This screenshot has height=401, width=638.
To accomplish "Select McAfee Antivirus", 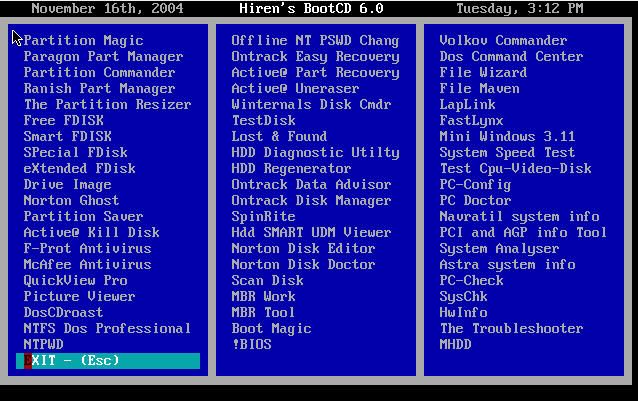I will pyautogui.click(x=87, y=264).
